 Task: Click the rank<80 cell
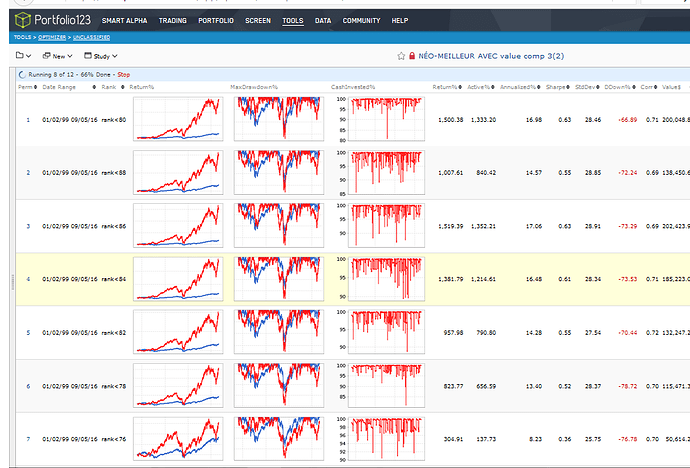pyautogui.click(x=114, y=120)
